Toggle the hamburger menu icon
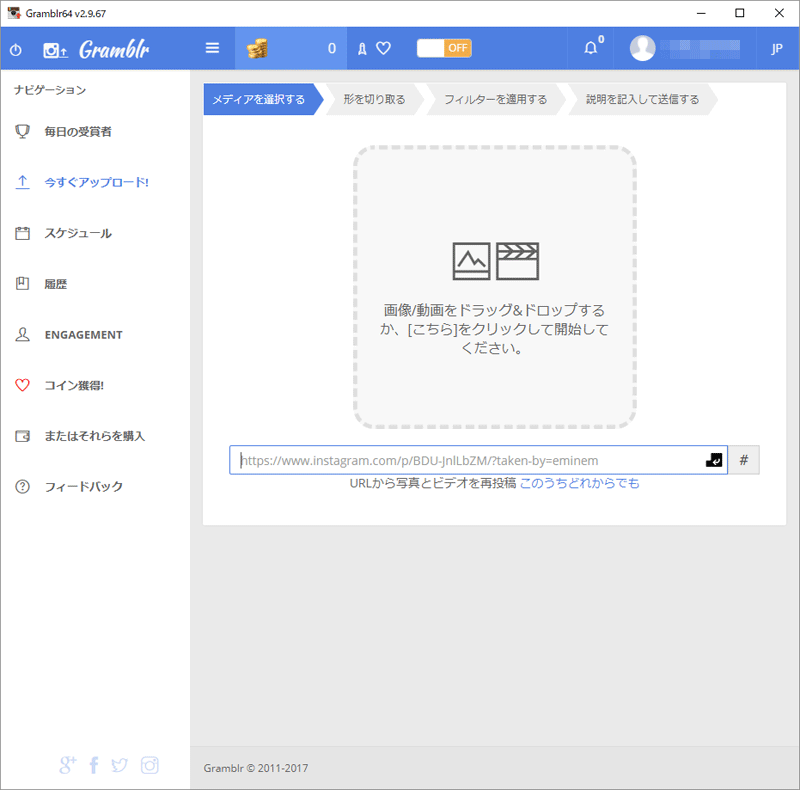 [212, 48]
